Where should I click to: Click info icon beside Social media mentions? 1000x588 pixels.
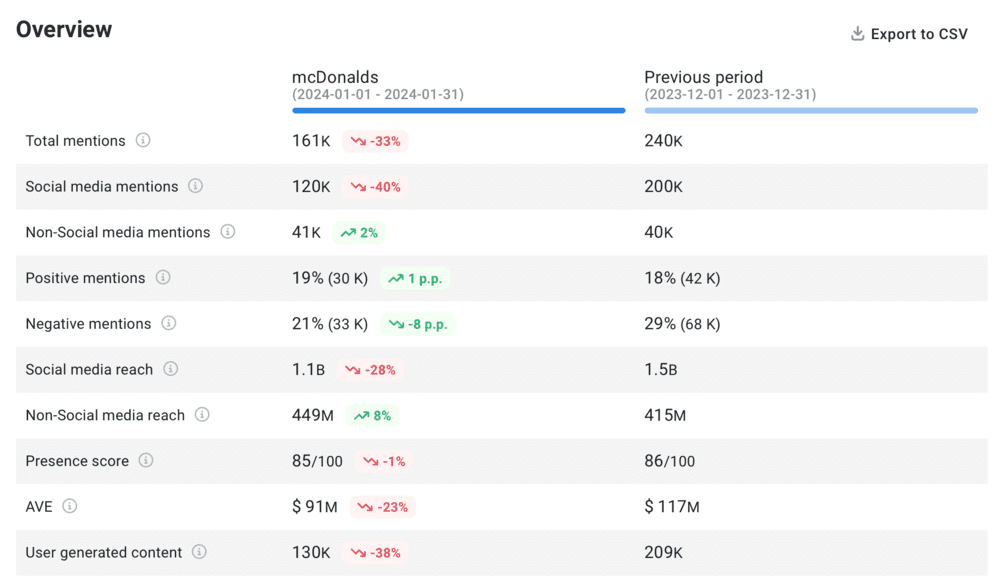[196, 186]
